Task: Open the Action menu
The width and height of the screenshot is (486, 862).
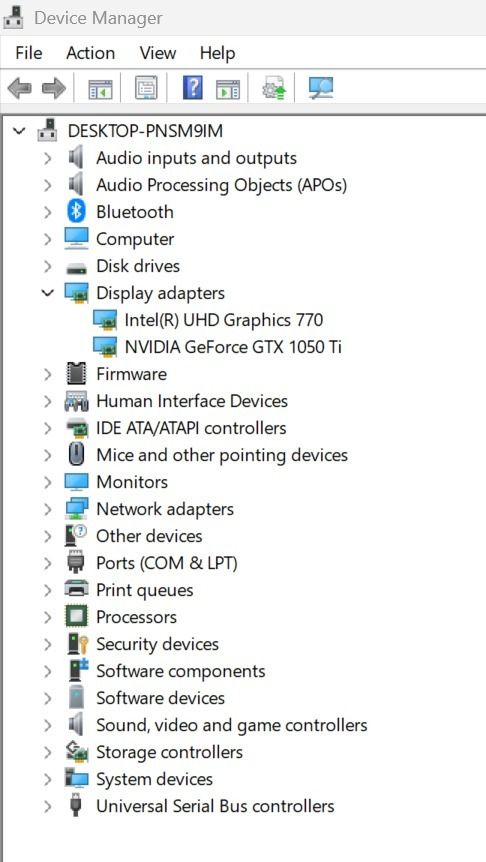Action: point(90,53)
